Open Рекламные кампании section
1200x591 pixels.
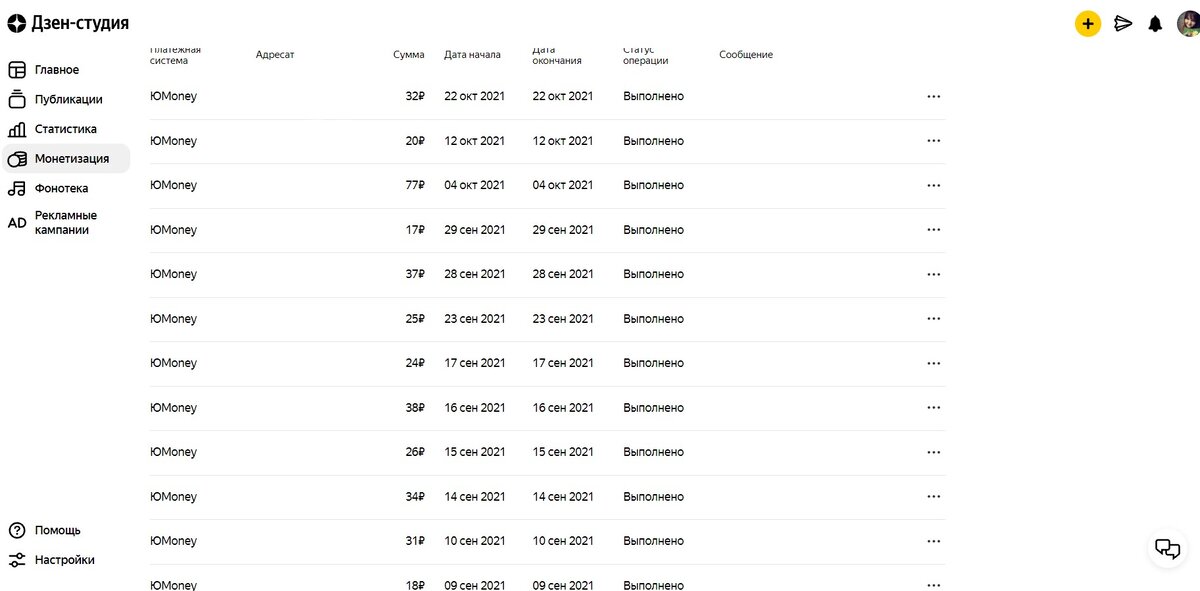click(65, 223)
